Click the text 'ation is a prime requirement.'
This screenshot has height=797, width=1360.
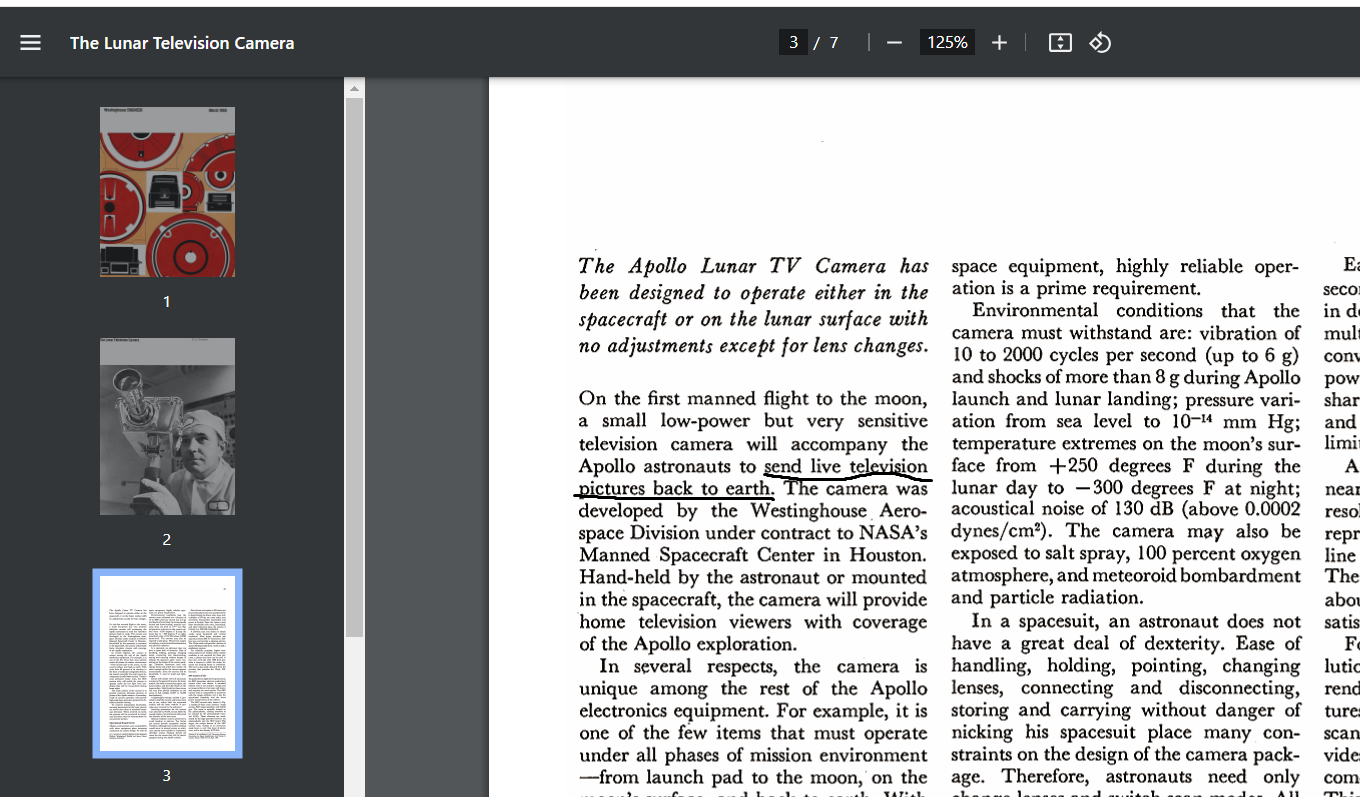(x=1075, y=288)
